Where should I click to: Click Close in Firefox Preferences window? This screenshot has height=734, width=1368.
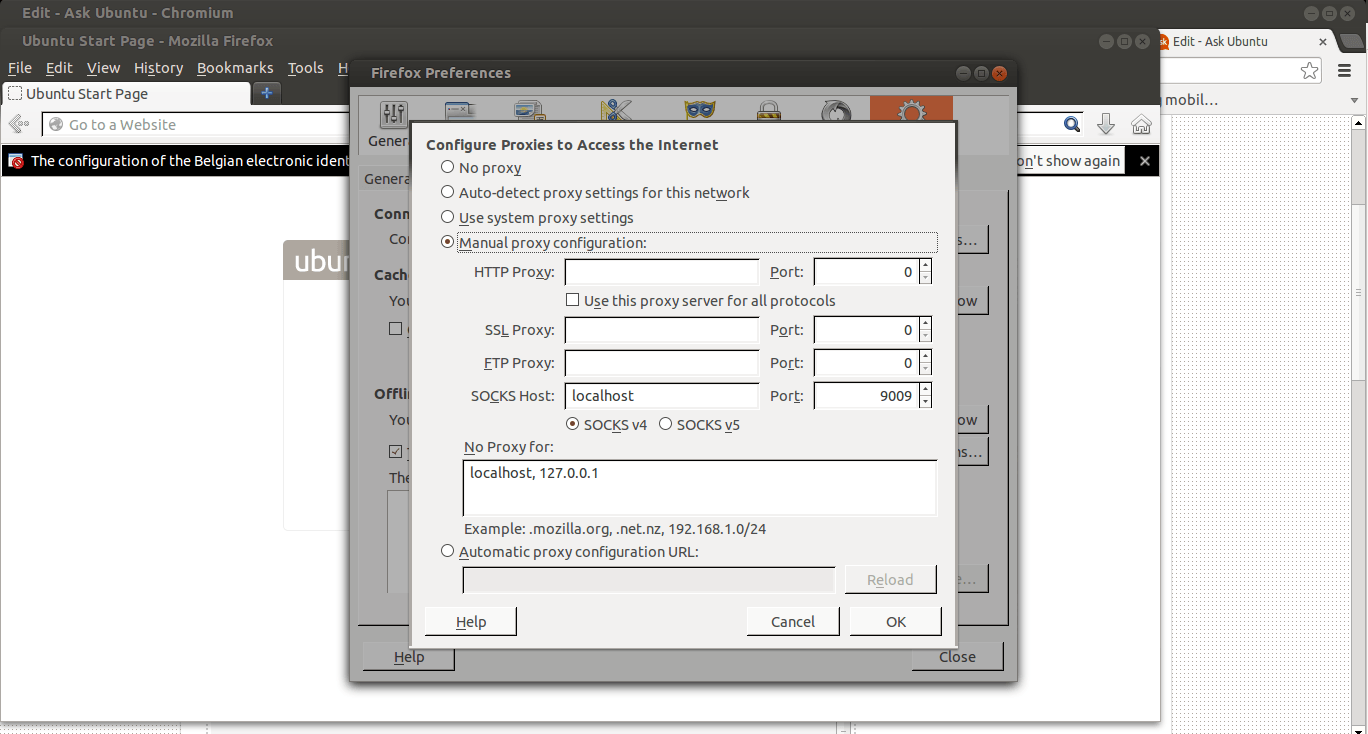tap(957, 657)
